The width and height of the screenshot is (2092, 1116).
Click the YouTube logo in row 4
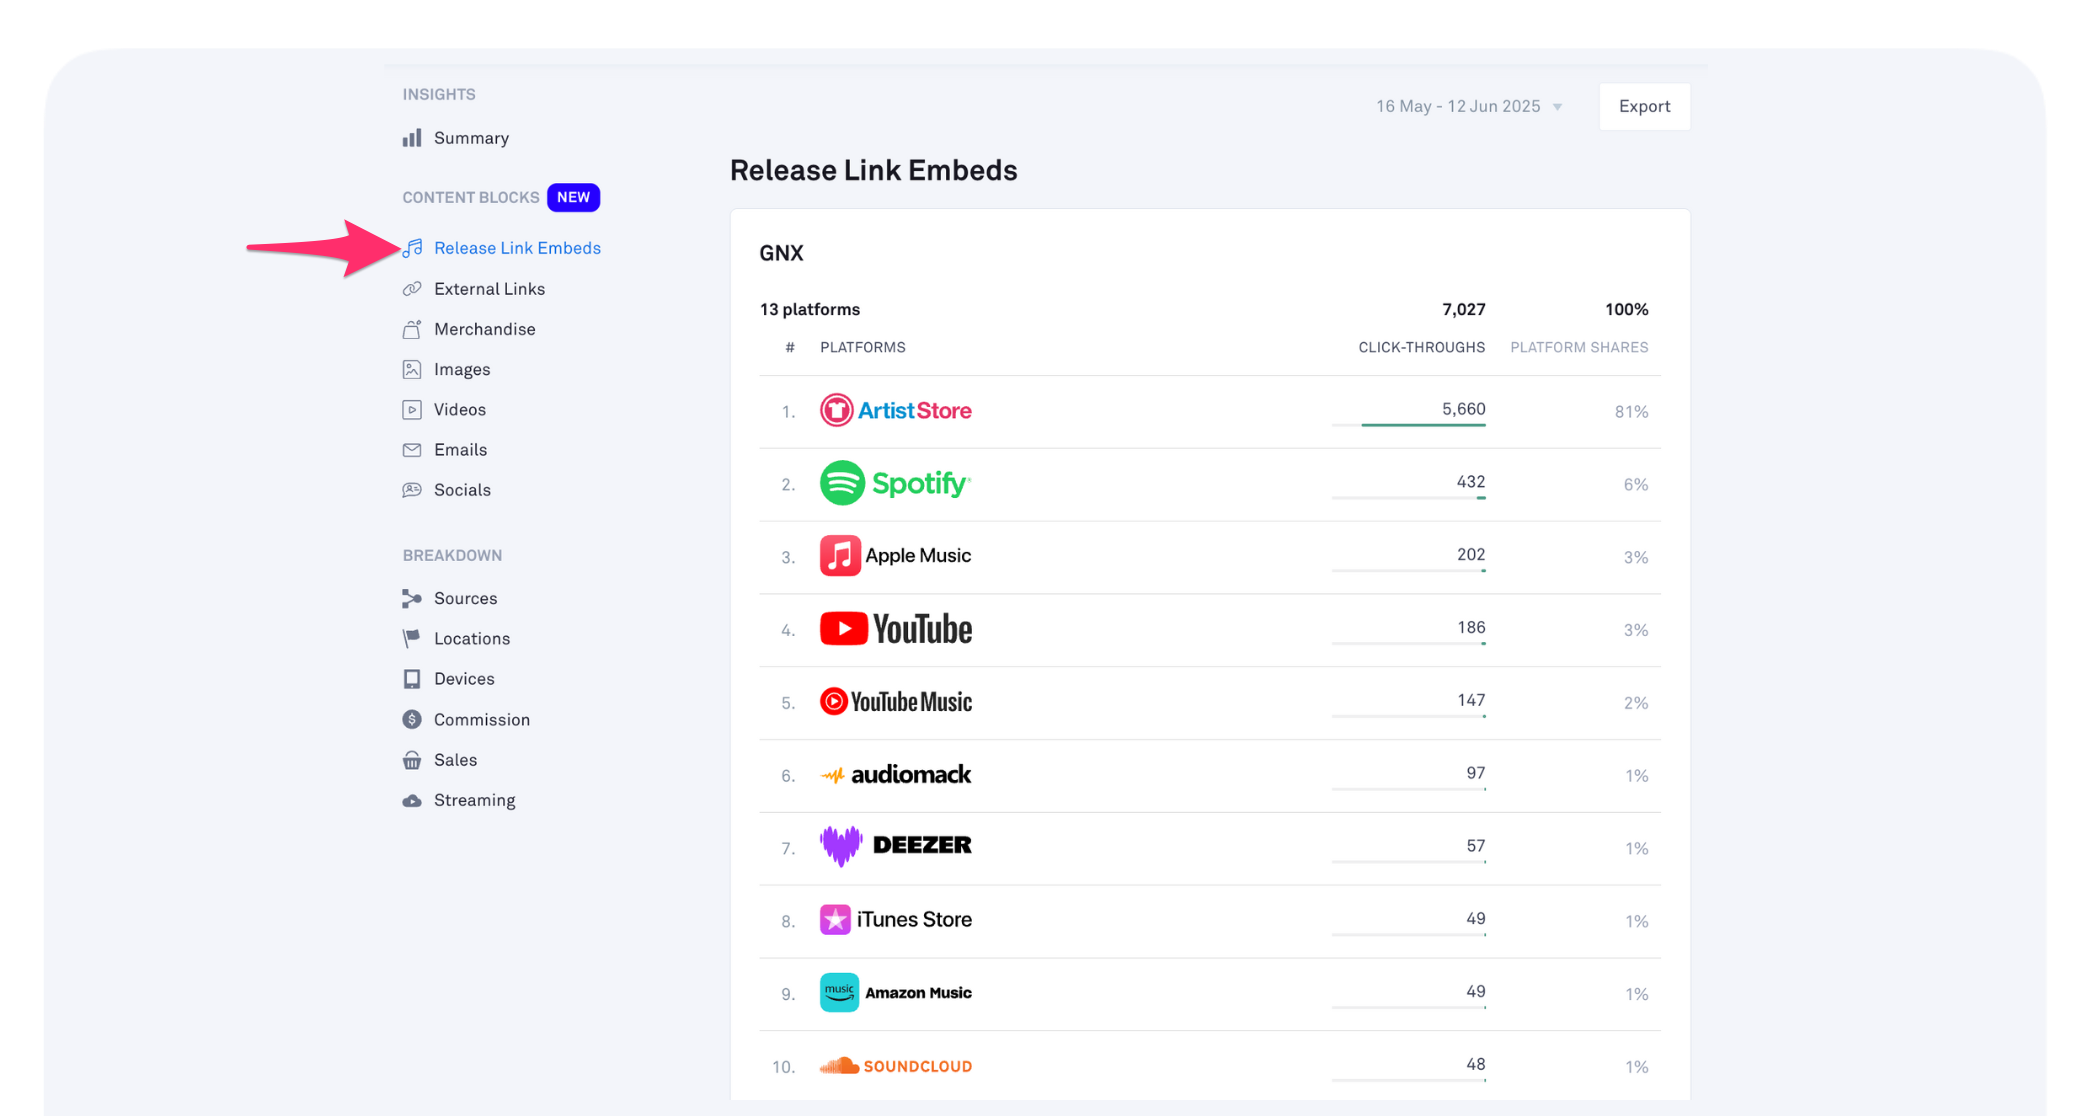coord(896,629)
